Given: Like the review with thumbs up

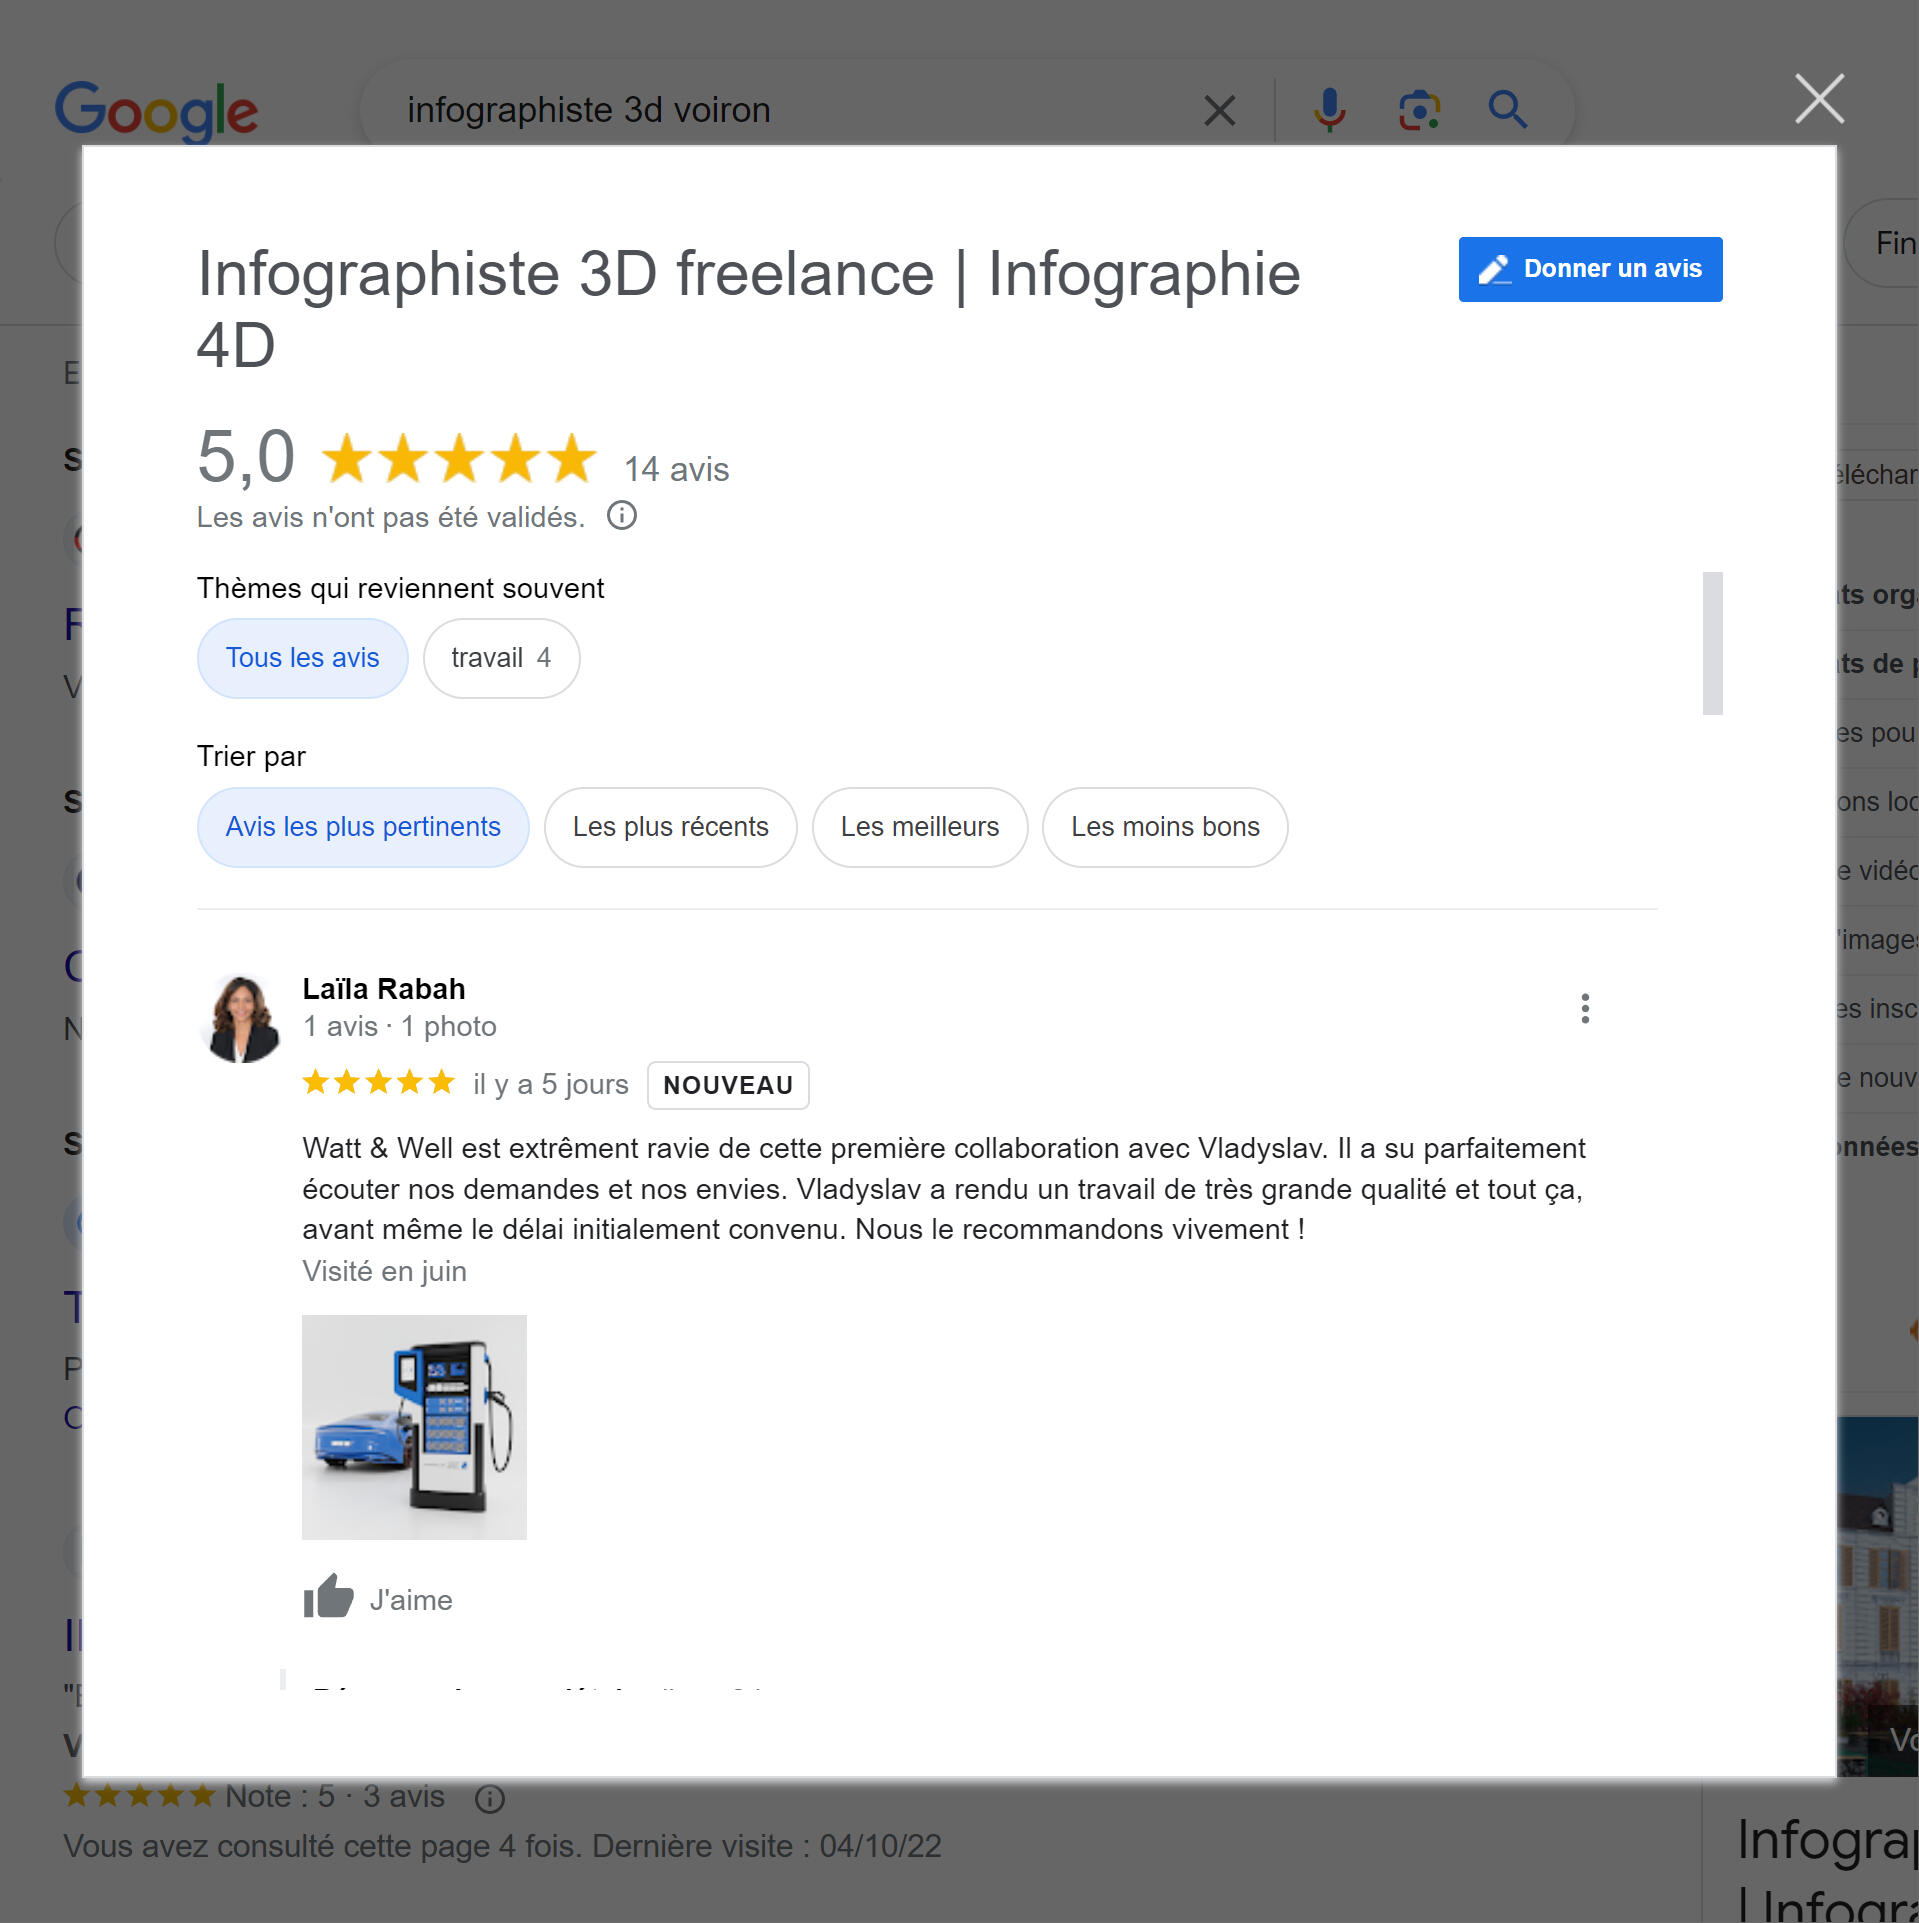Looking at the screenshot, I should coord(329,1597).
